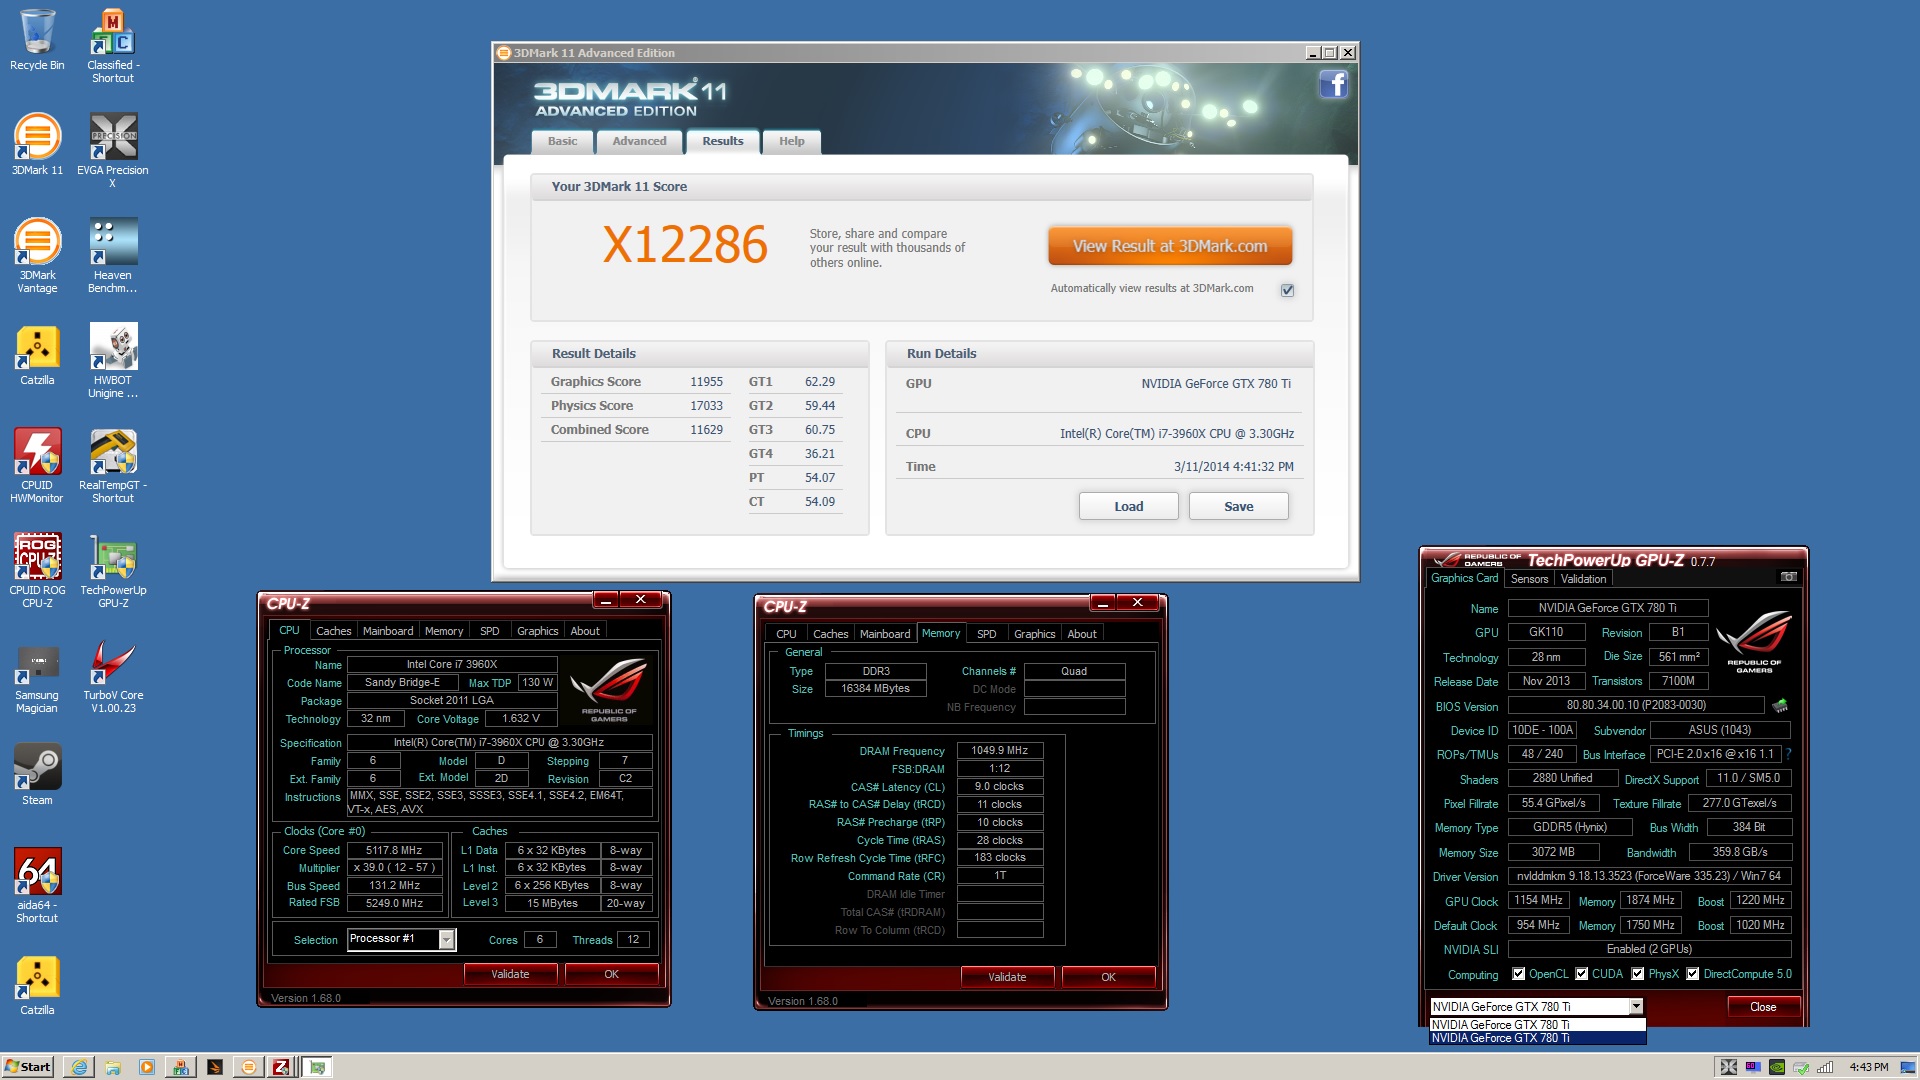Open the Steam desktop icon

[37, 775]
